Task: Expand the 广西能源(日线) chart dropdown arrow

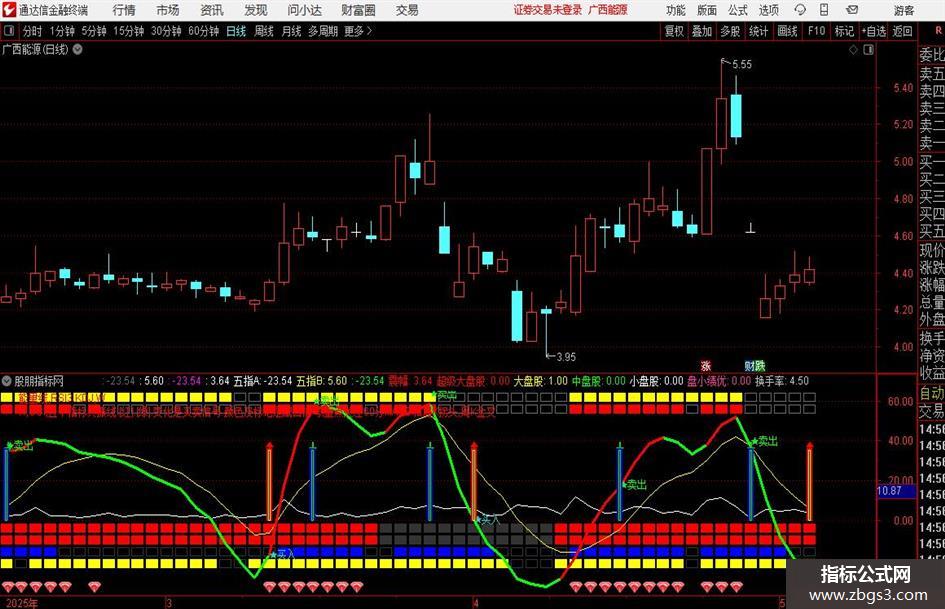Action: 78,50
